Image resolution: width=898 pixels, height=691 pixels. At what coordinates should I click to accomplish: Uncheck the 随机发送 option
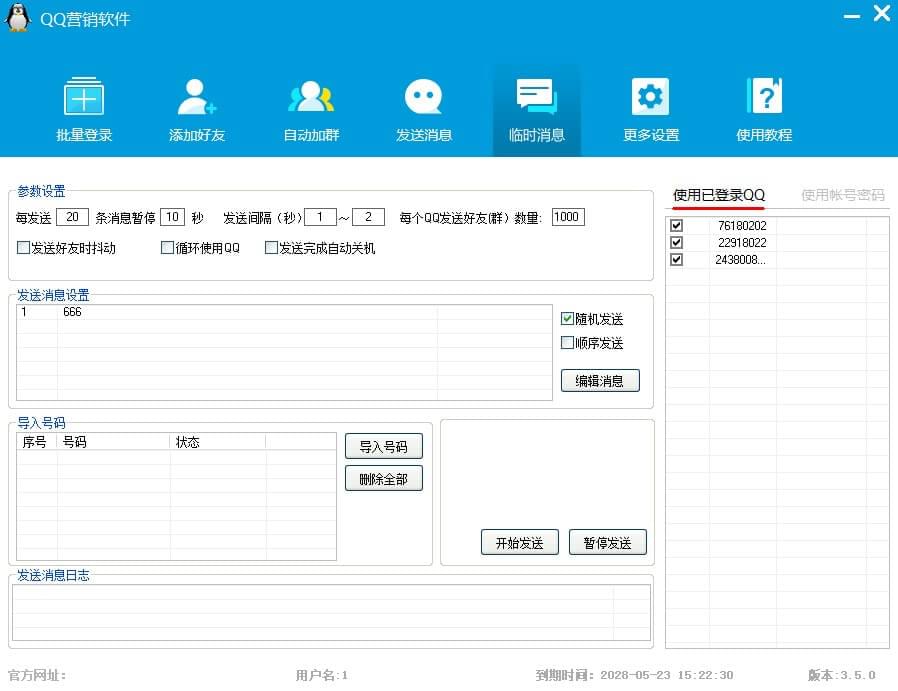[x=567, y=318]
